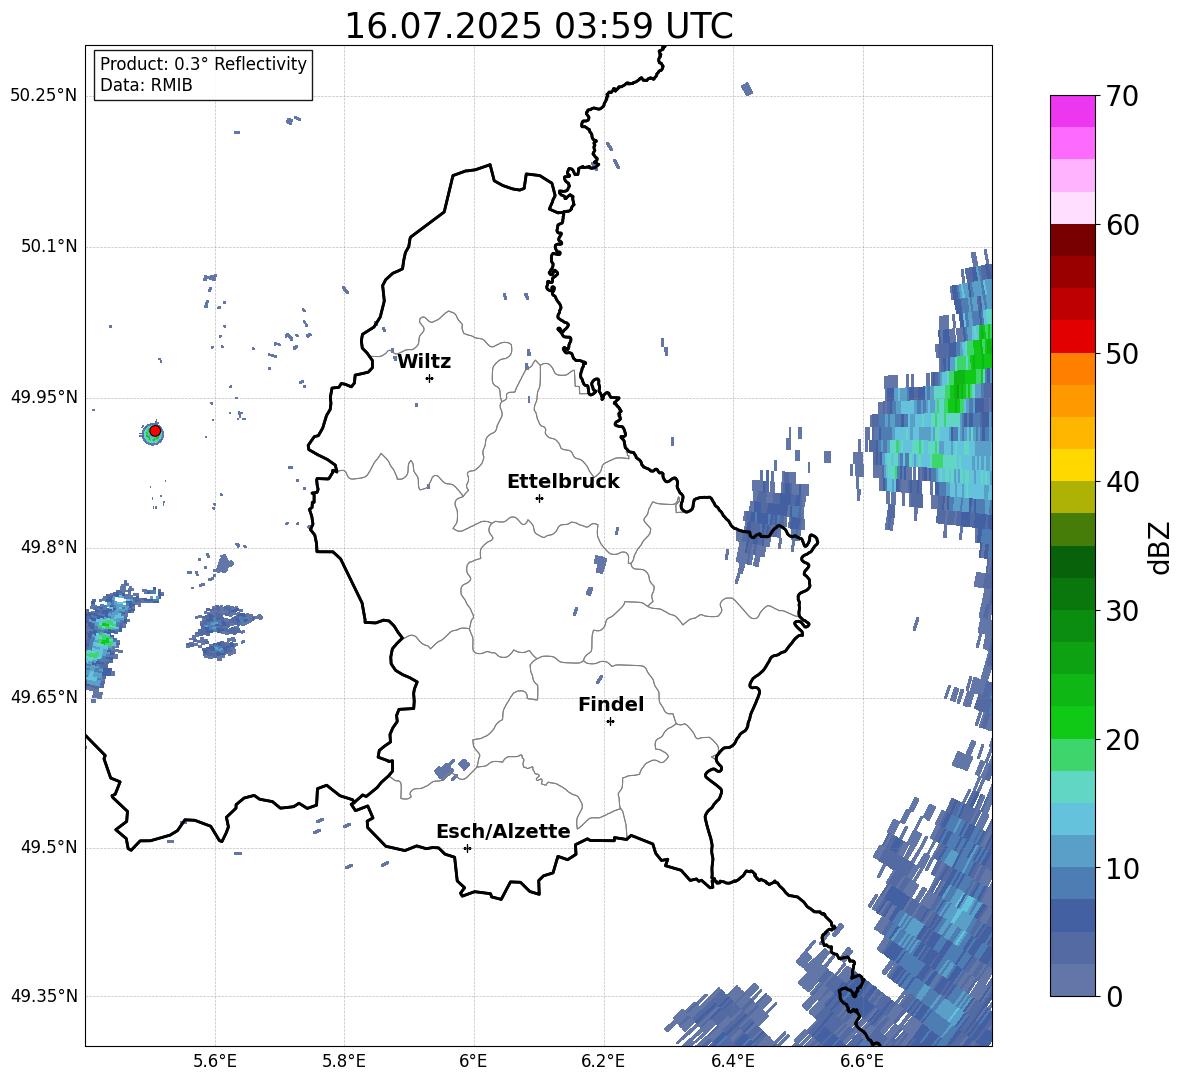Click the 49.8°N latitude label
The image size is (1184, 1081).
tap(49, 547)
